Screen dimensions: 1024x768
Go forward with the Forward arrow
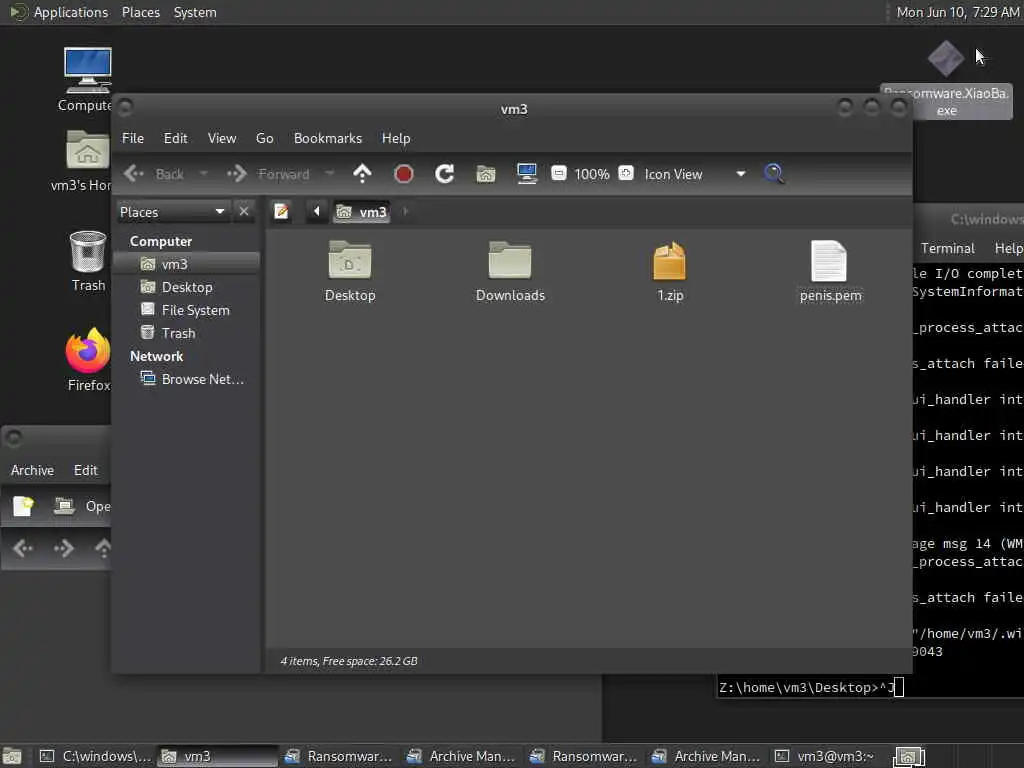[x=268, y=174]
